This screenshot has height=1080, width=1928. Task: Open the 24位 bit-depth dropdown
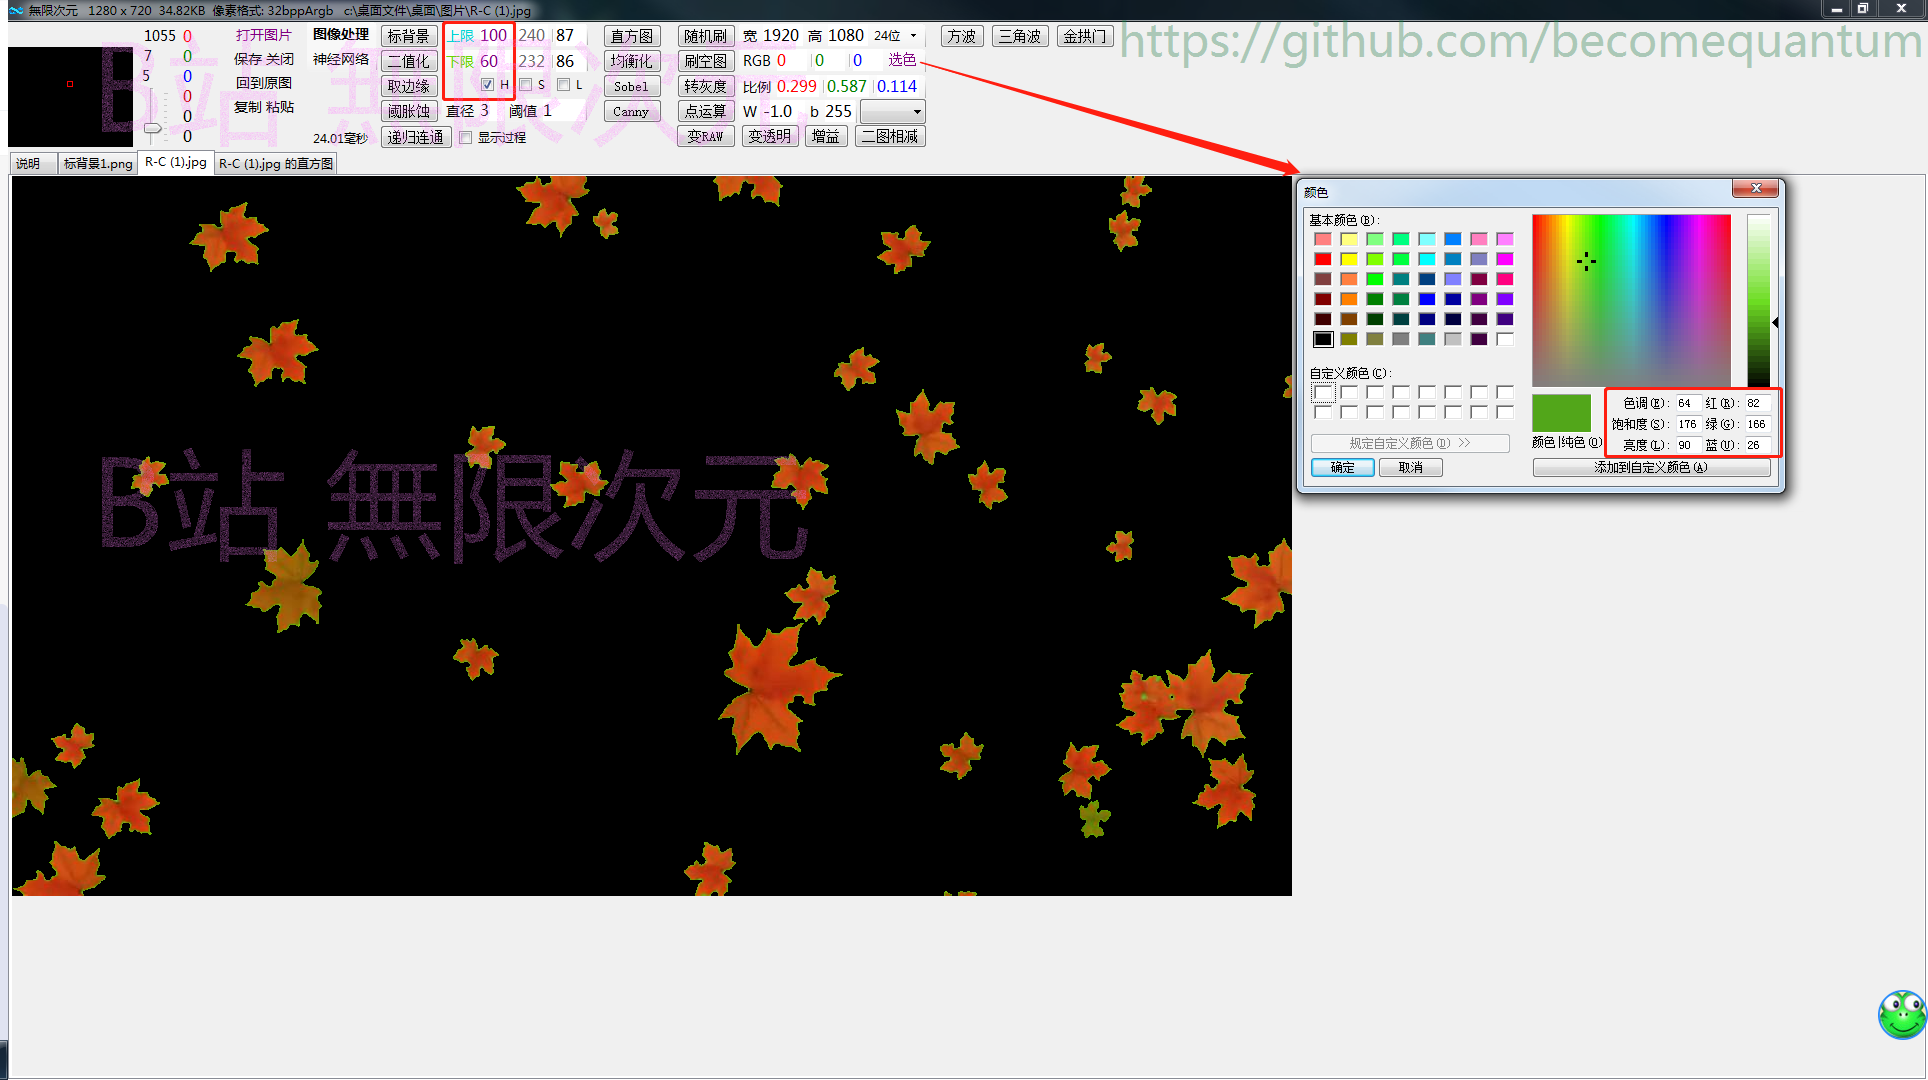(x=911, y=35)
